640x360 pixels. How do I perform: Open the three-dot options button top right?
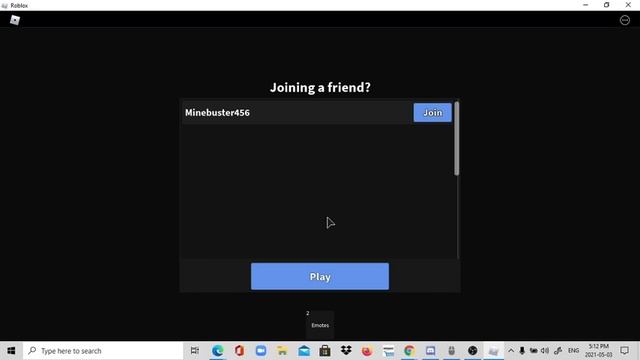click(624, 20)
